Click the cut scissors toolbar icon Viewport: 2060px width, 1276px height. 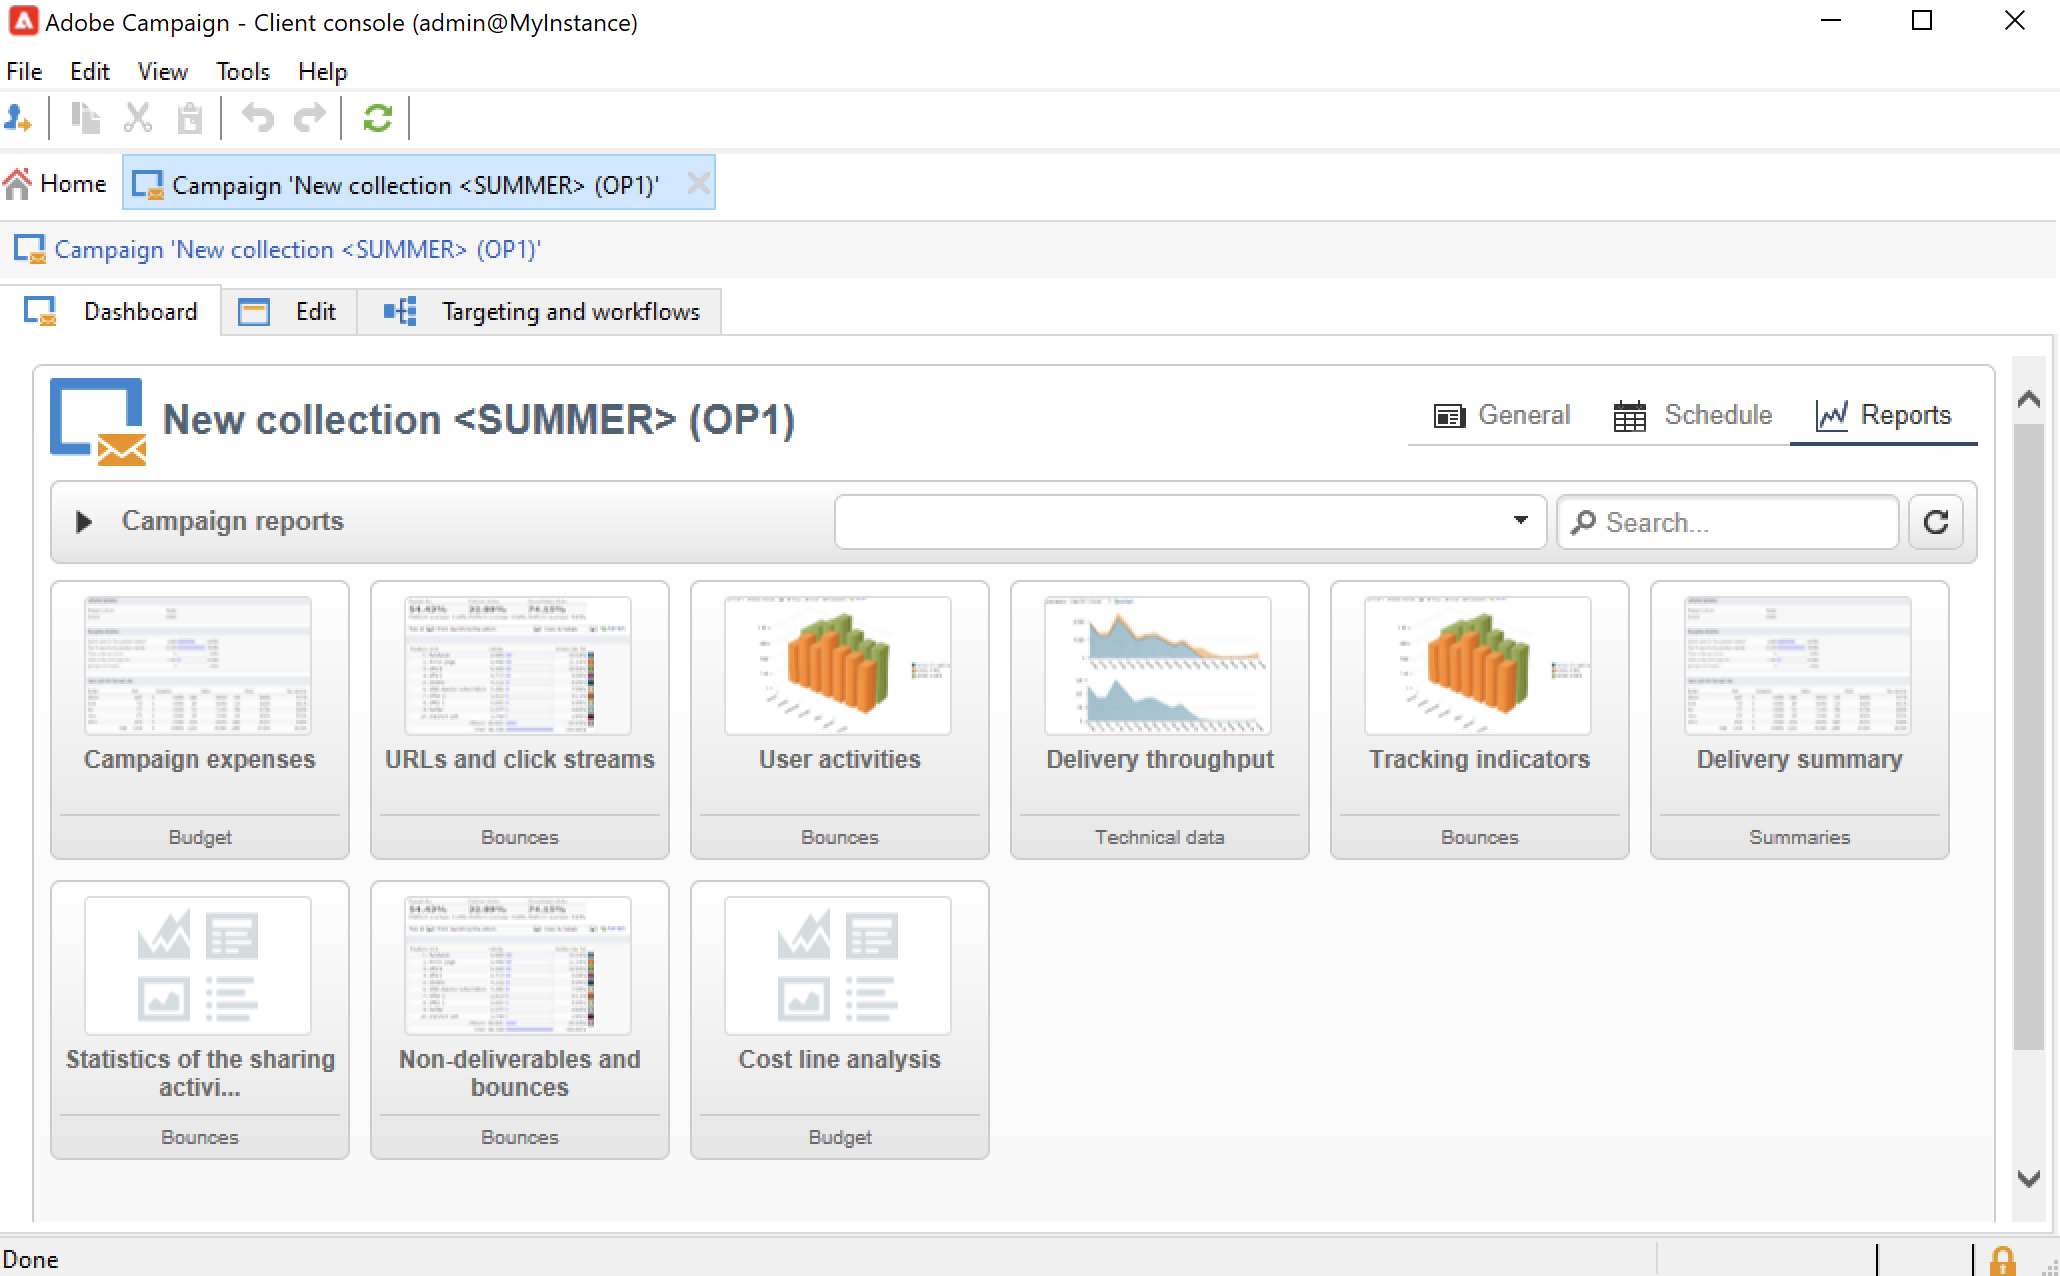tap(138, 119)
